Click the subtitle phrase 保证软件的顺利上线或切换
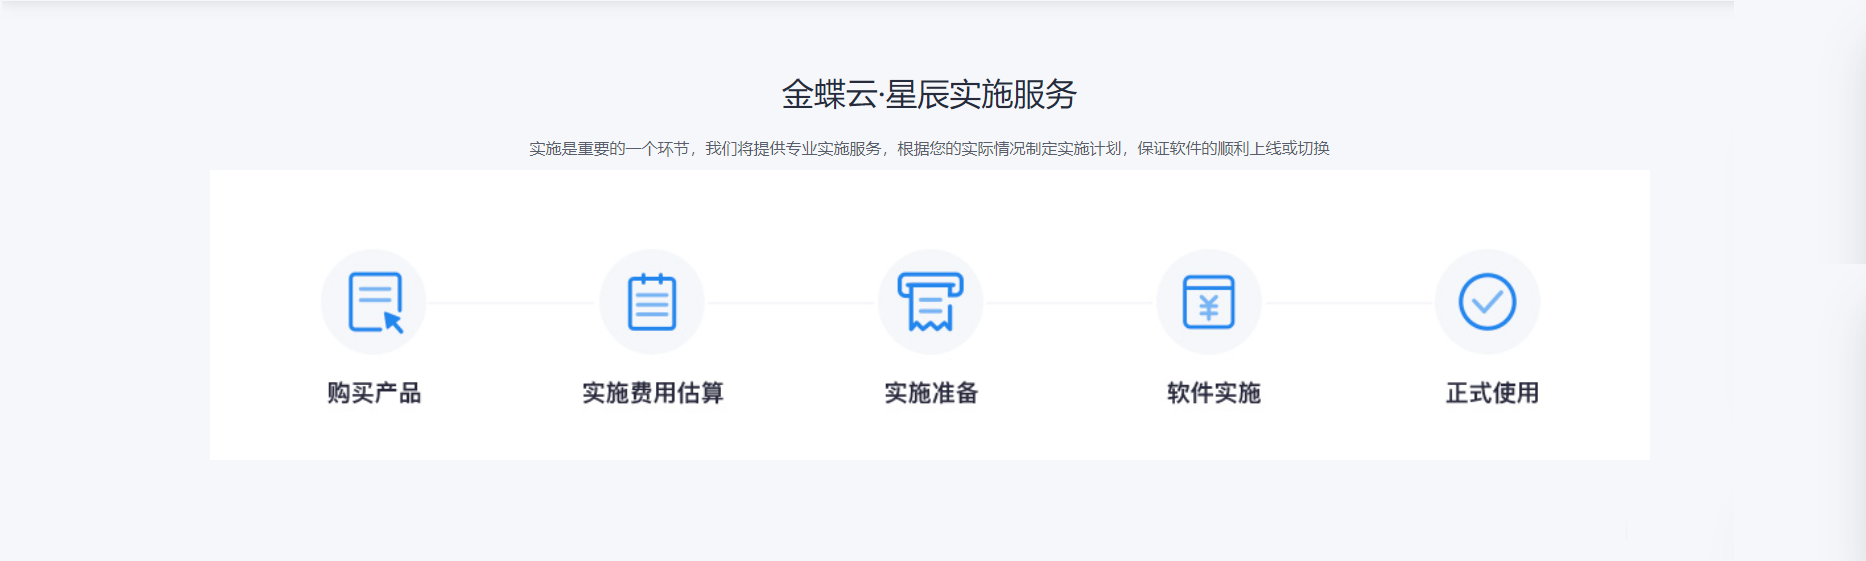1866x561 pixels. [1233, 149]
